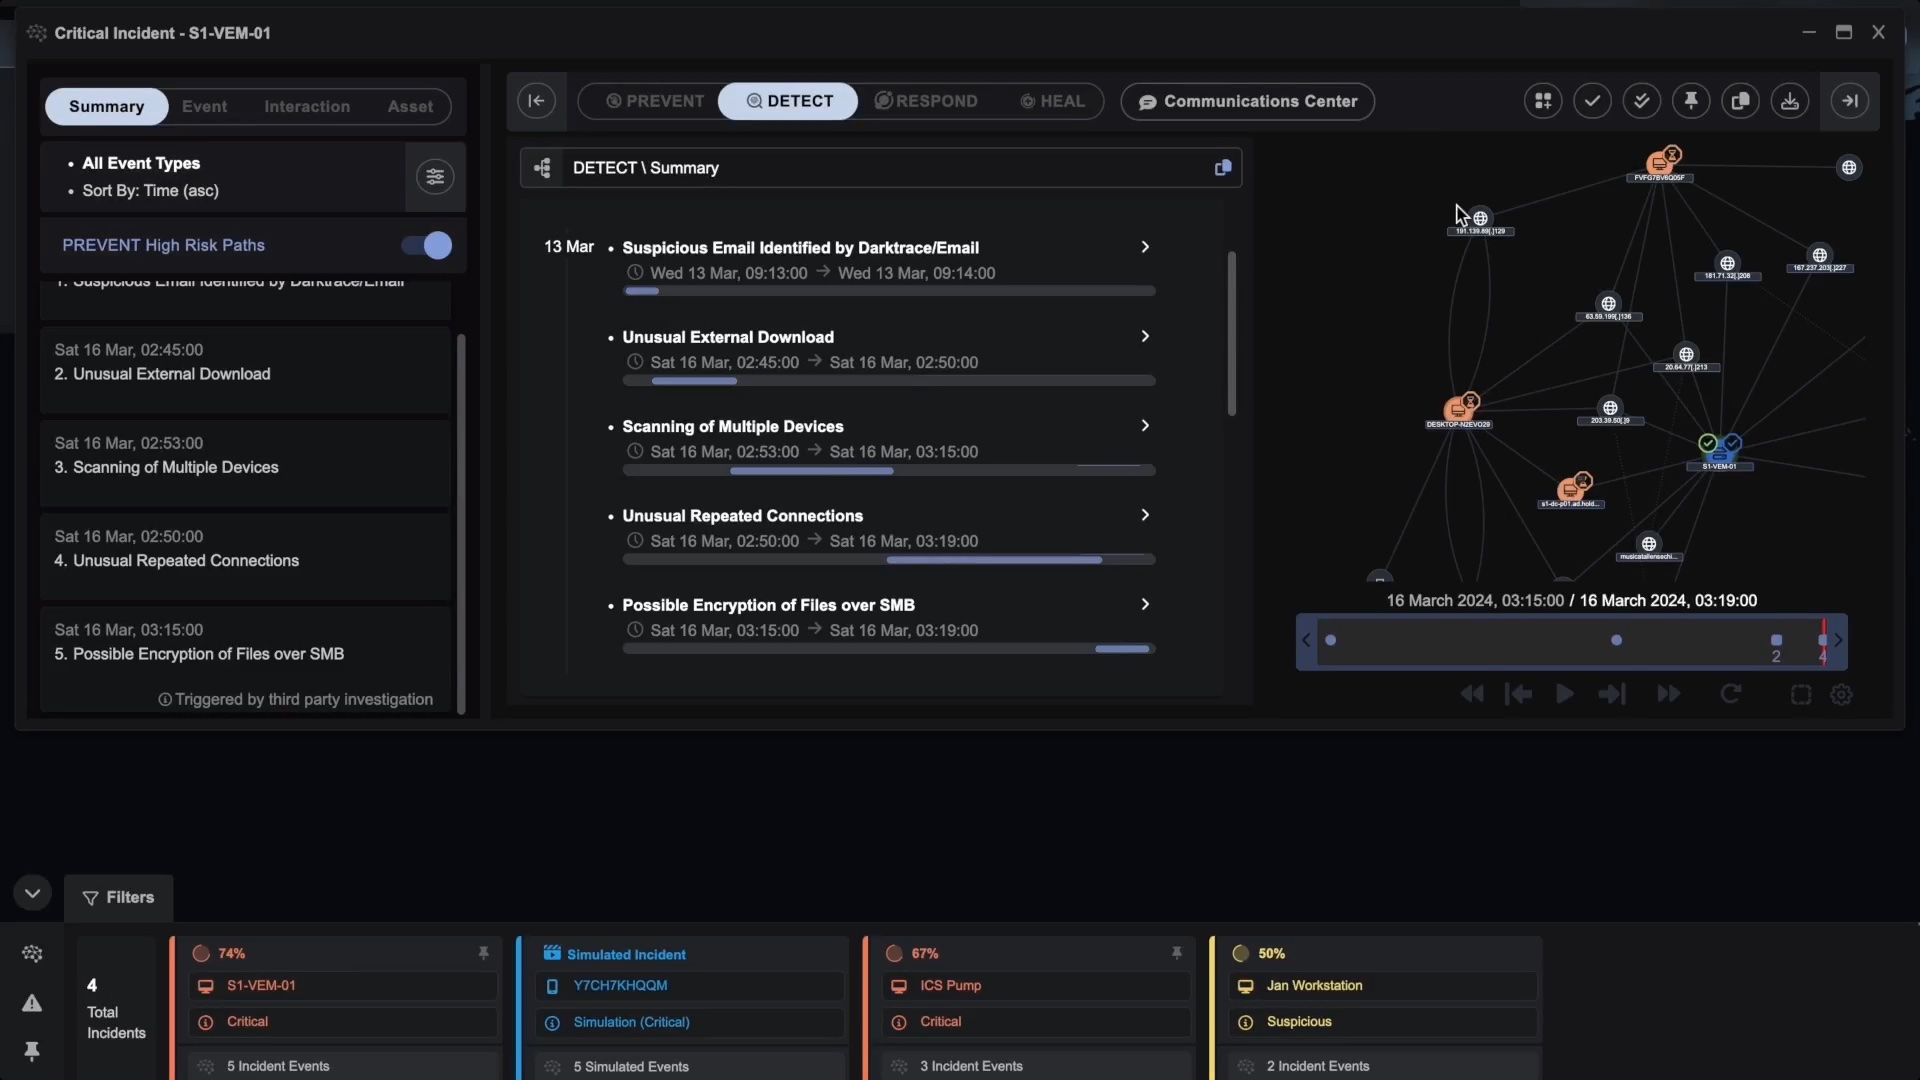Pin the ICS Pump incident card

point(1177,953)
